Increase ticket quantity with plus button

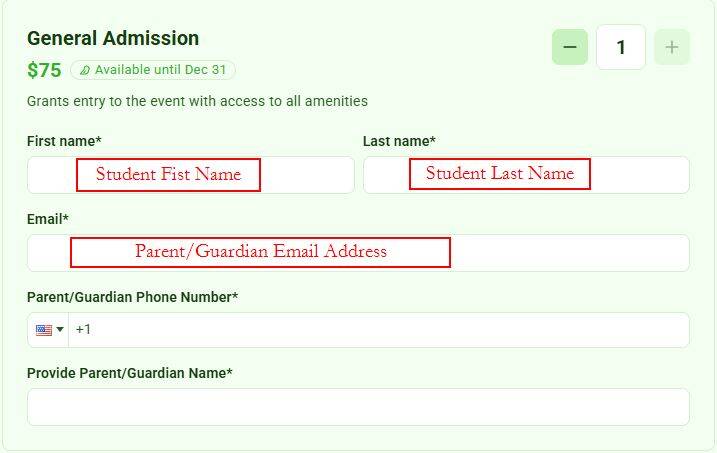672,47
